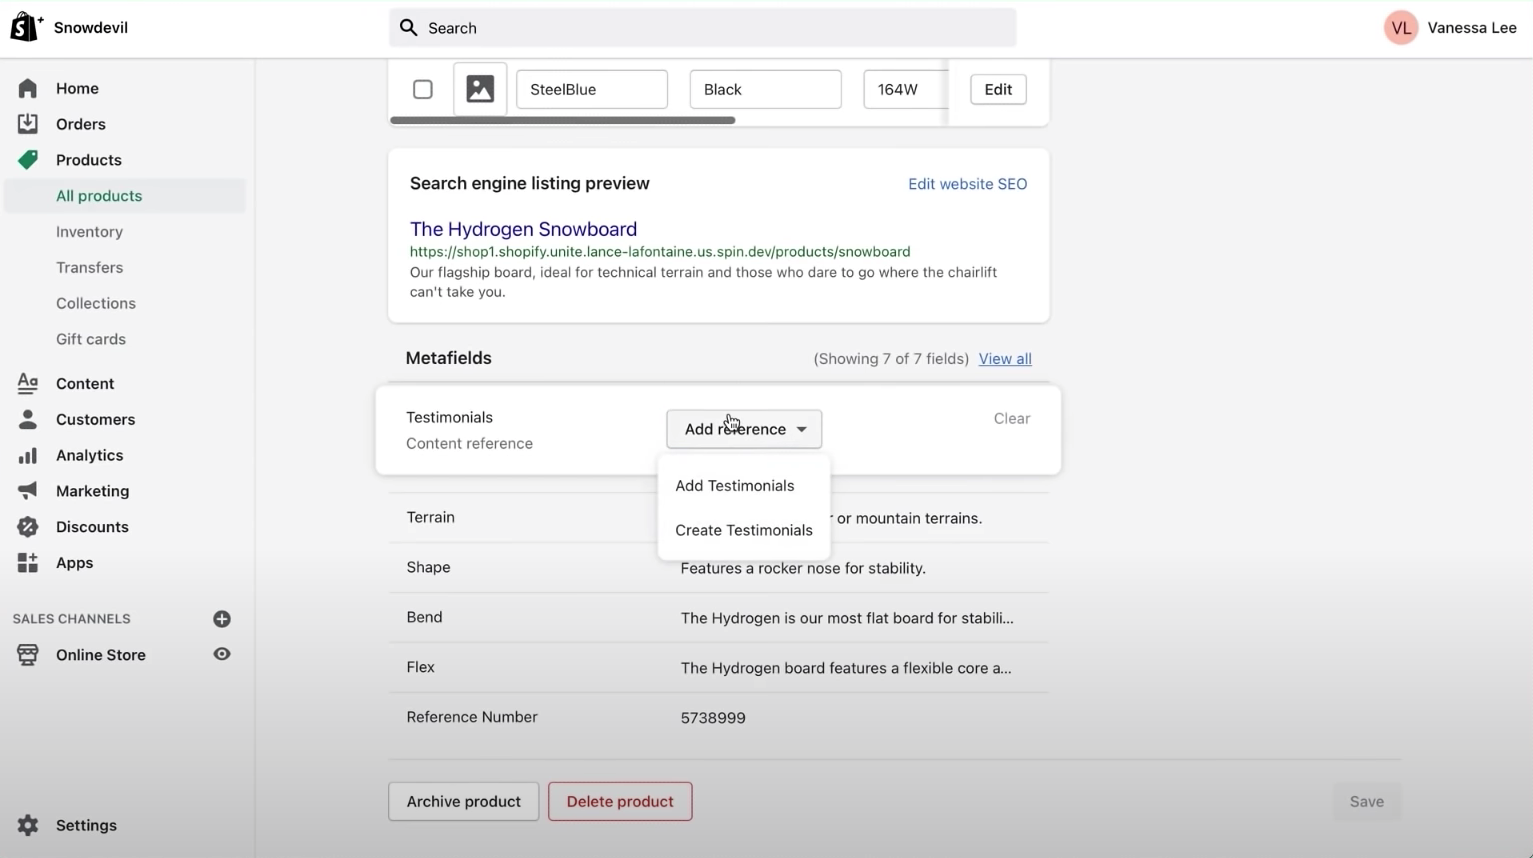Click the Analytics bar chart icon

(28, 455)
